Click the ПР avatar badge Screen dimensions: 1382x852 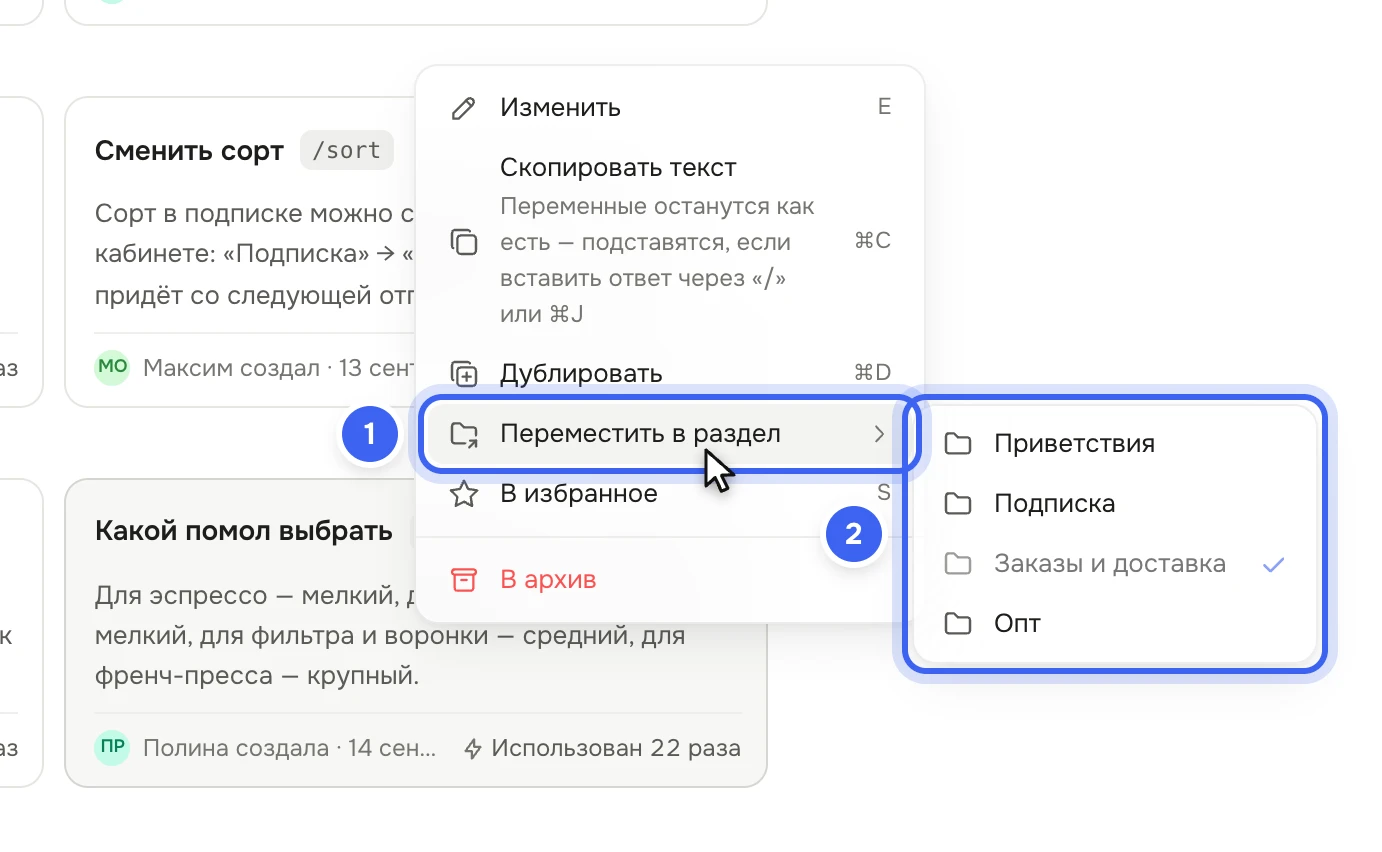pos(112,748)
